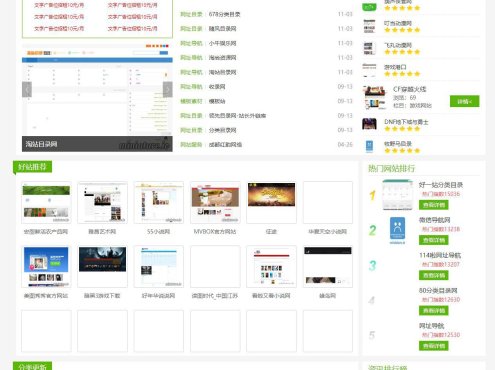
Task: Click 查看详情 button for 好一站分类目录
Action: [433, 205]
